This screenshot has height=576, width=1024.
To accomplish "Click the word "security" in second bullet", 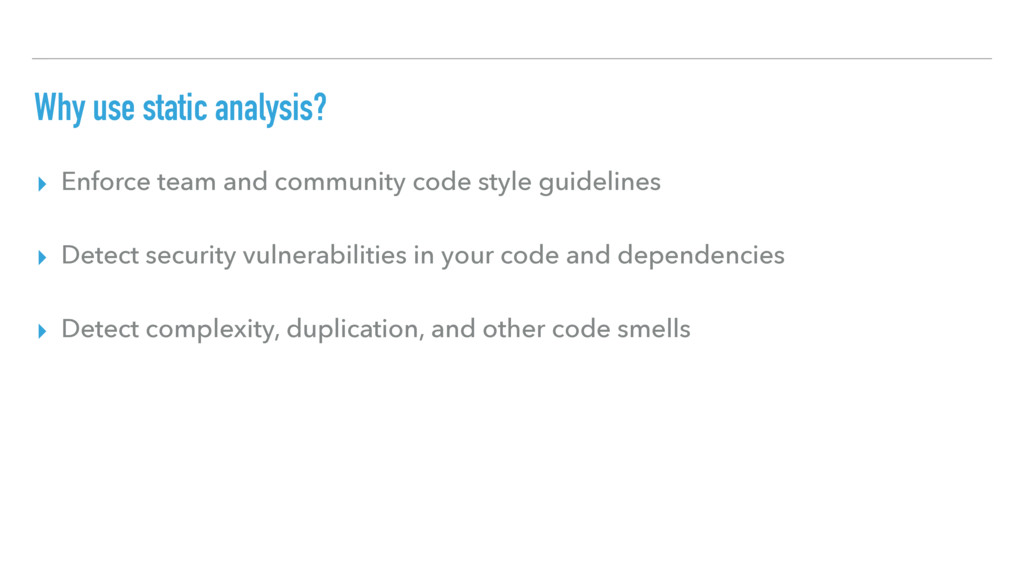I will click(x=191, y=257).
